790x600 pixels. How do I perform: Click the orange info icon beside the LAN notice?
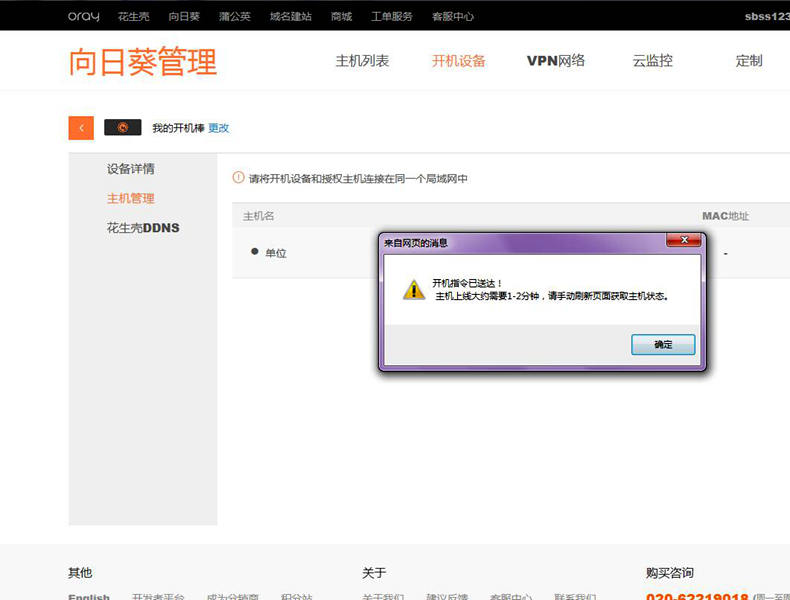point(238,177)
